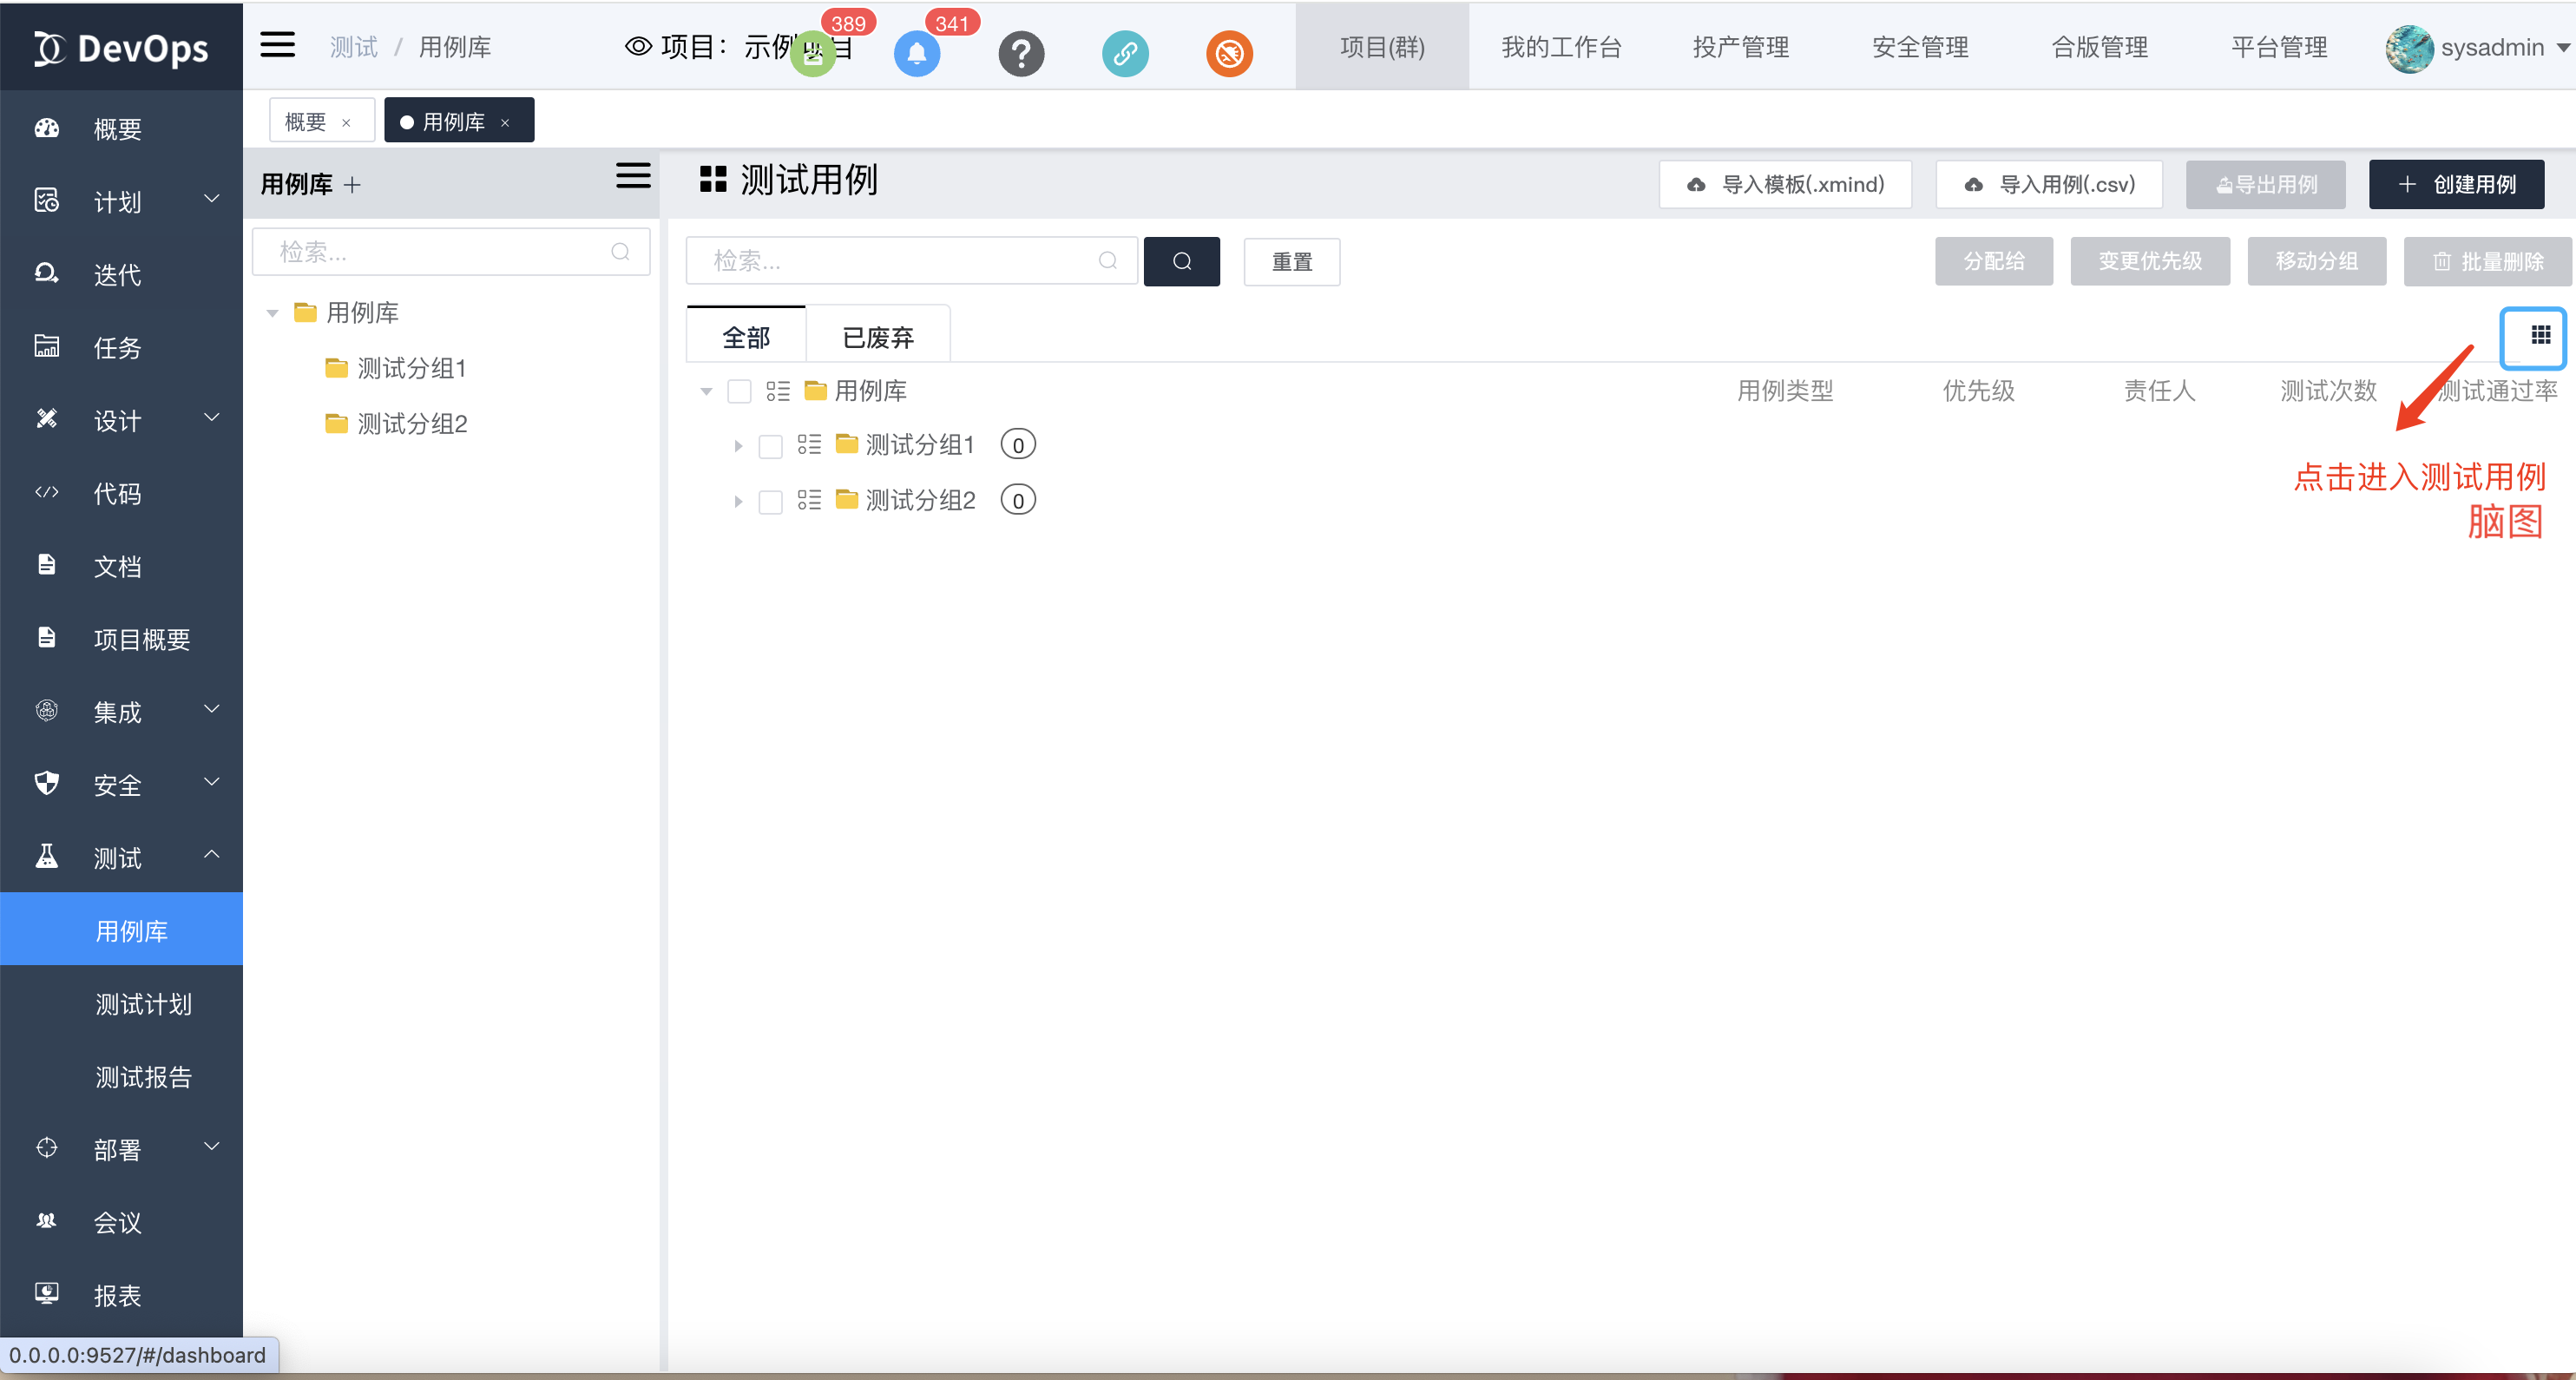Click the notification bell icon
This screenshot has height=1380, width=2576.
click(916, 54)
